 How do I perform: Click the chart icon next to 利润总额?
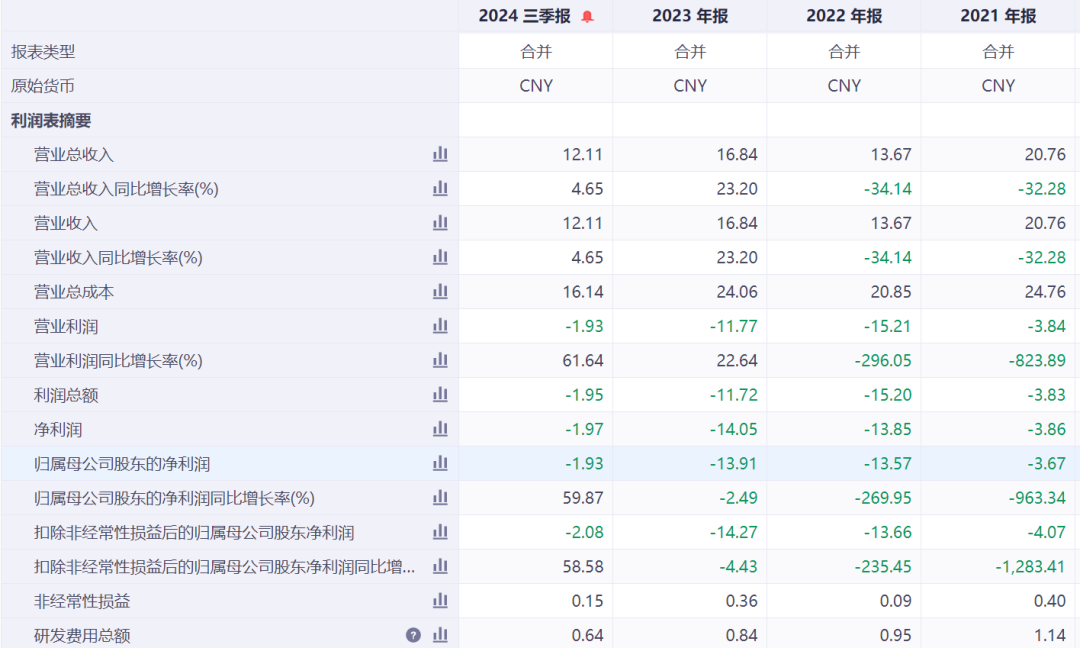pyautogui.click(x=440, y=395)
